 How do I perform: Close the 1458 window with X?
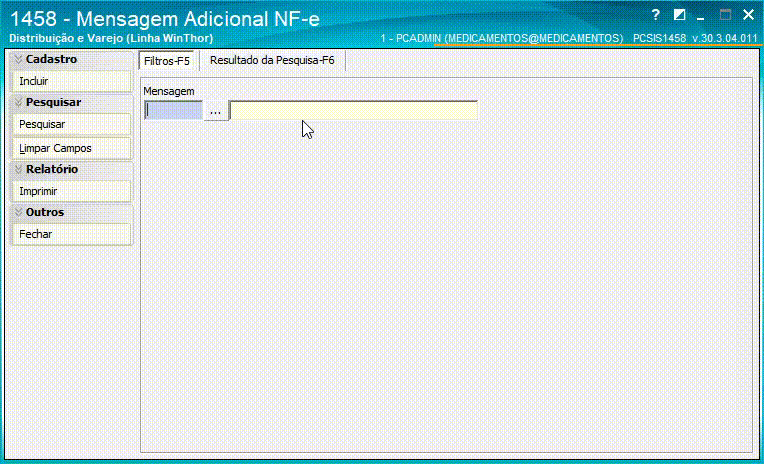pos(748,15)
